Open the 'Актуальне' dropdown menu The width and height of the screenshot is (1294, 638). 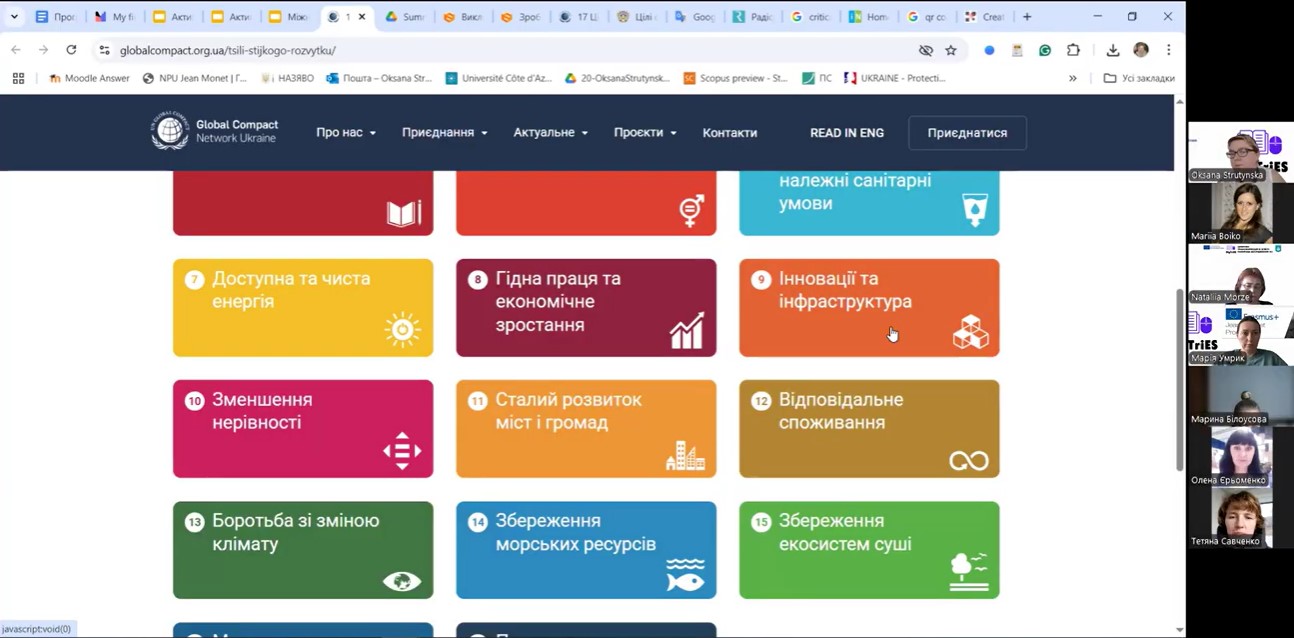tap(550, 133)
